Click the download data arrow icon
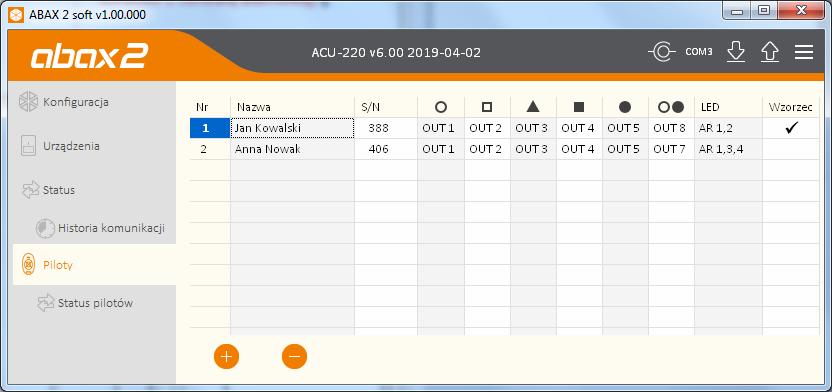The height and width of the screenshot is (392, 832). pyautogui.click(x=736, y=52)
